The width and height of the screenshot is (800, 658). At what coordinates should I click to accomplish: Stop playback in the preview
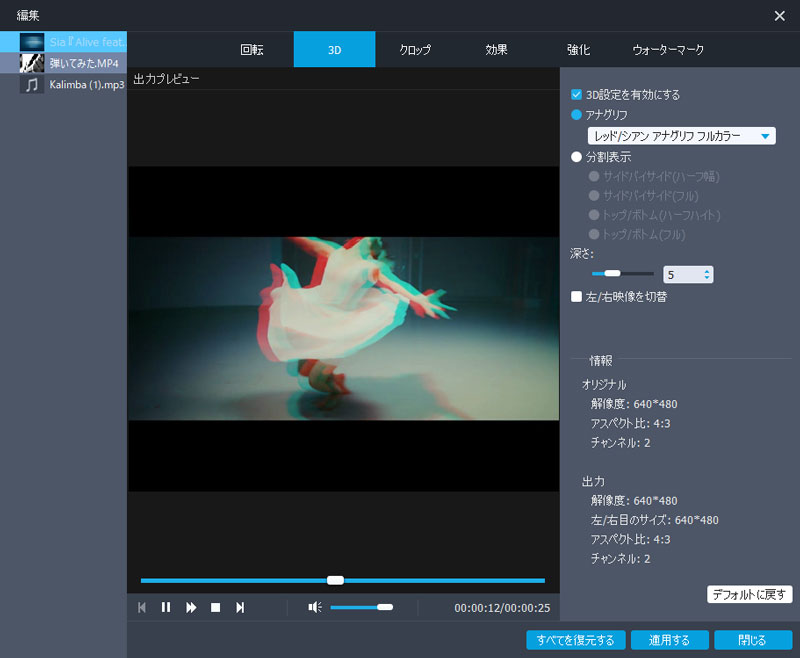[215, 607]
